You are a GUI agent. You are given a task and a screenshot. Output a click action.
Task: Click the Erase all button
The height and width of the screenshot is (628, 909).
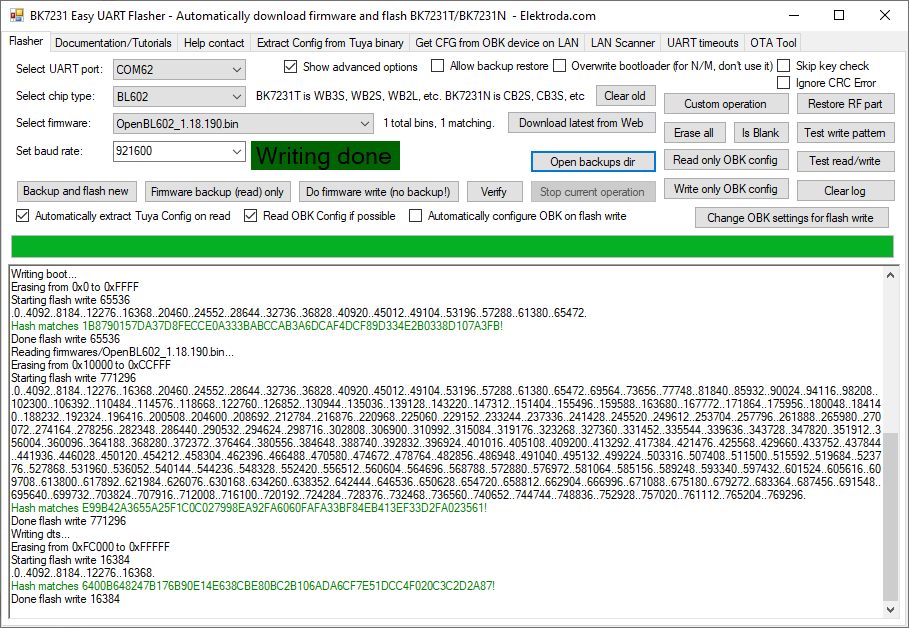click(694, 133)
